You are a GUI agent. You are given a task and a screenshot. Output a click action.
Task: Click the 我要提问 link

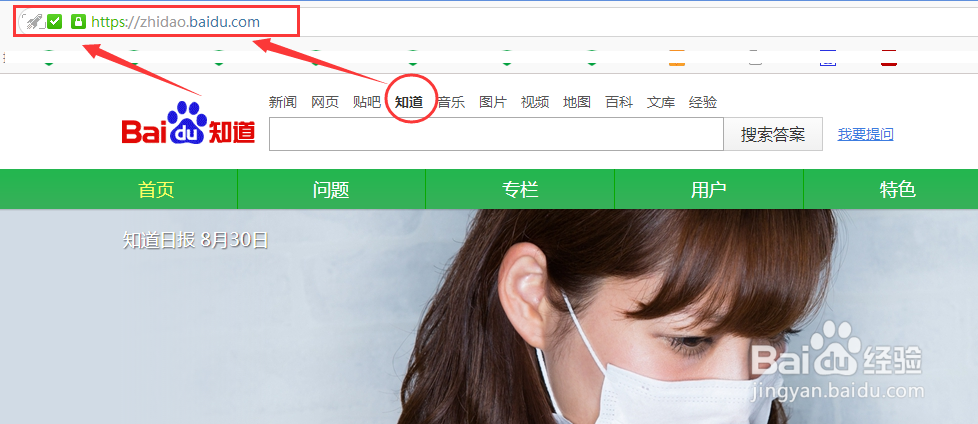point(865,134)
